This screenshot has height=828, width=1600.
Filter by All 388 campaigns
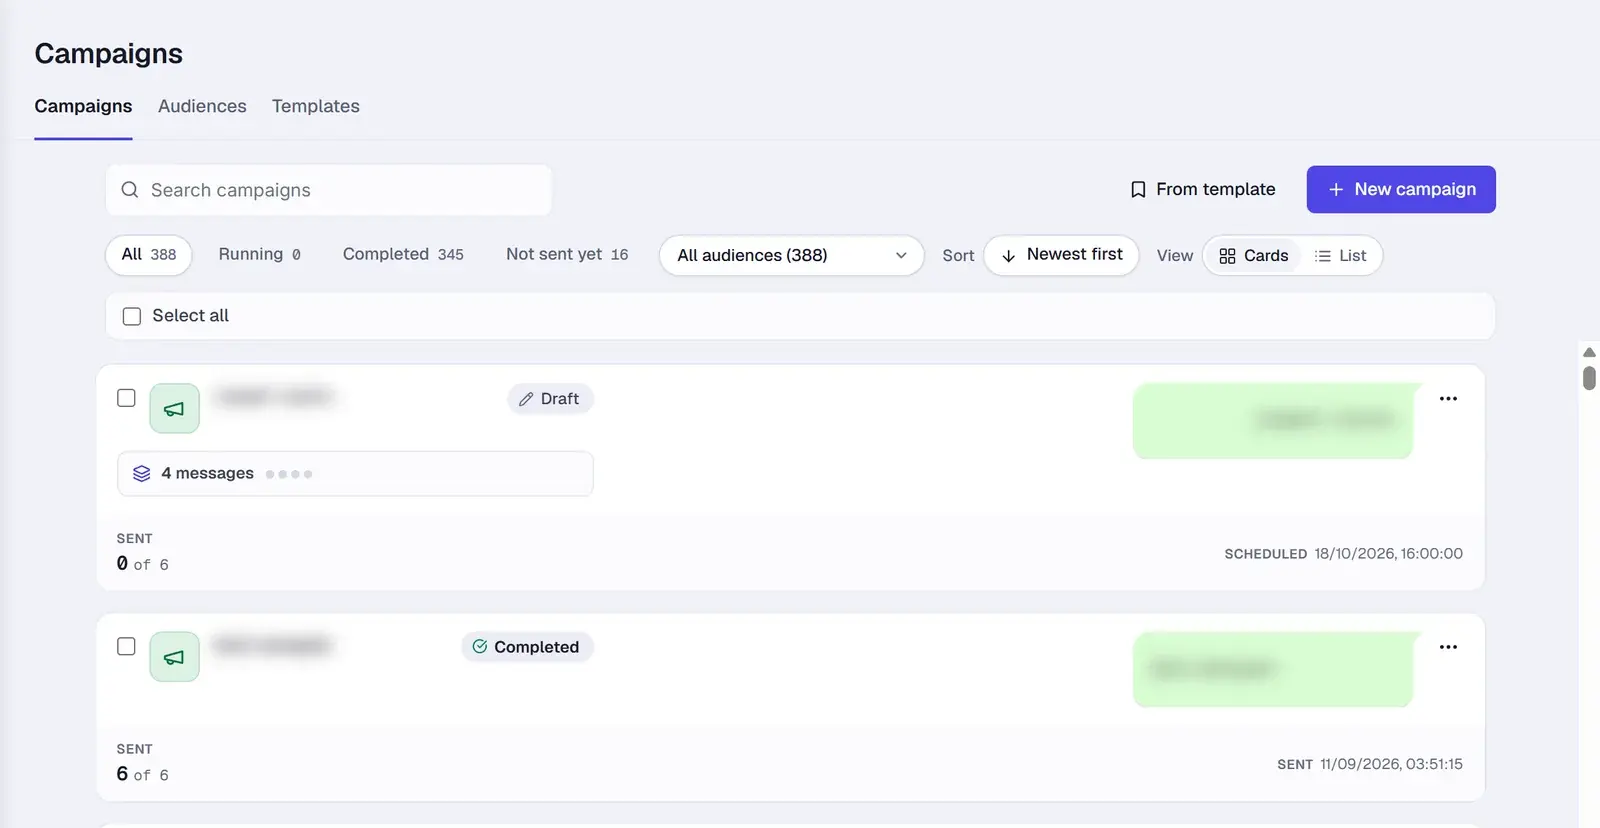149,255
